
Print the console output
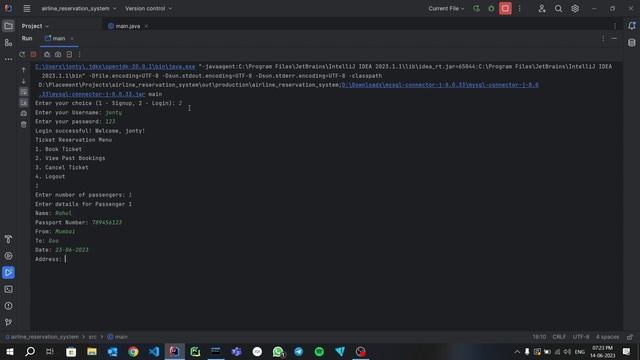pyautogui.click(x=24, y=113)
